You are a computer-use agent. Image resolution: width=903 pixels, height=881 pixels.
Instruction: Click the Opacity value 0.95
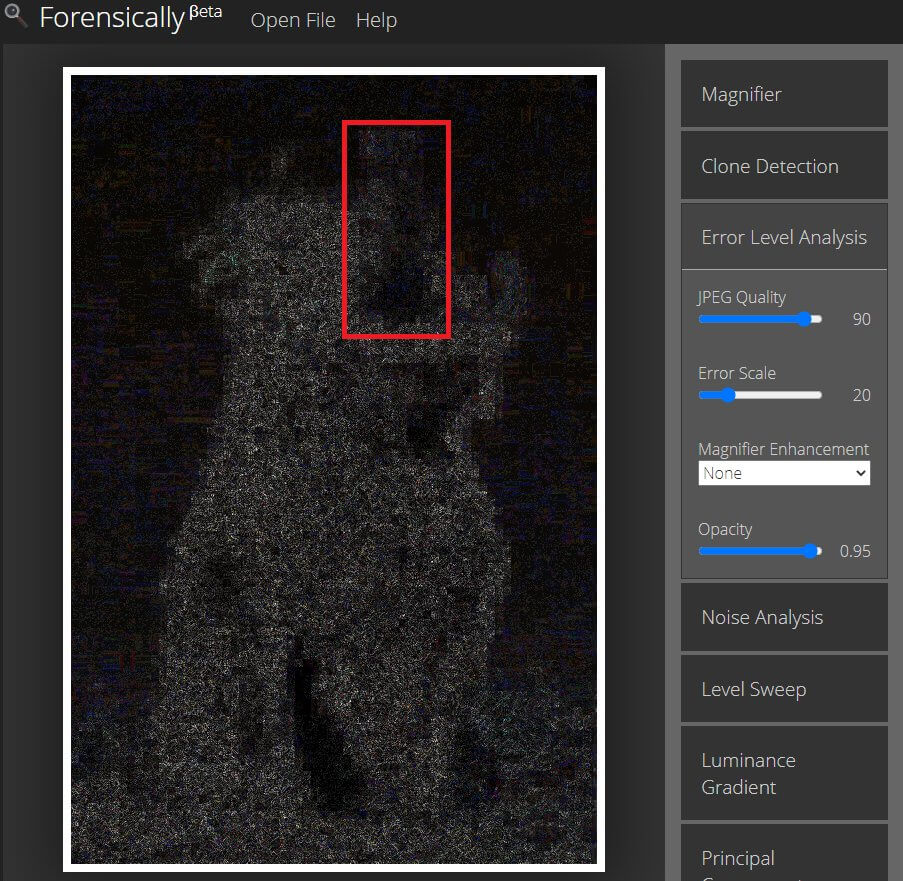(x=855, y=551)
